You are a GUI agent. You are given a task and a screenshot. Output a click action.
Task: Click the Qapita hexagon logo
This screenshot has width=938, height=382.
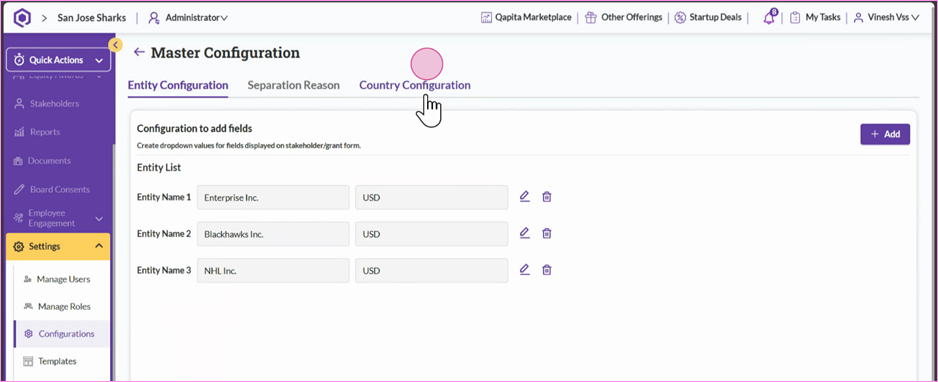coord(22,17)
